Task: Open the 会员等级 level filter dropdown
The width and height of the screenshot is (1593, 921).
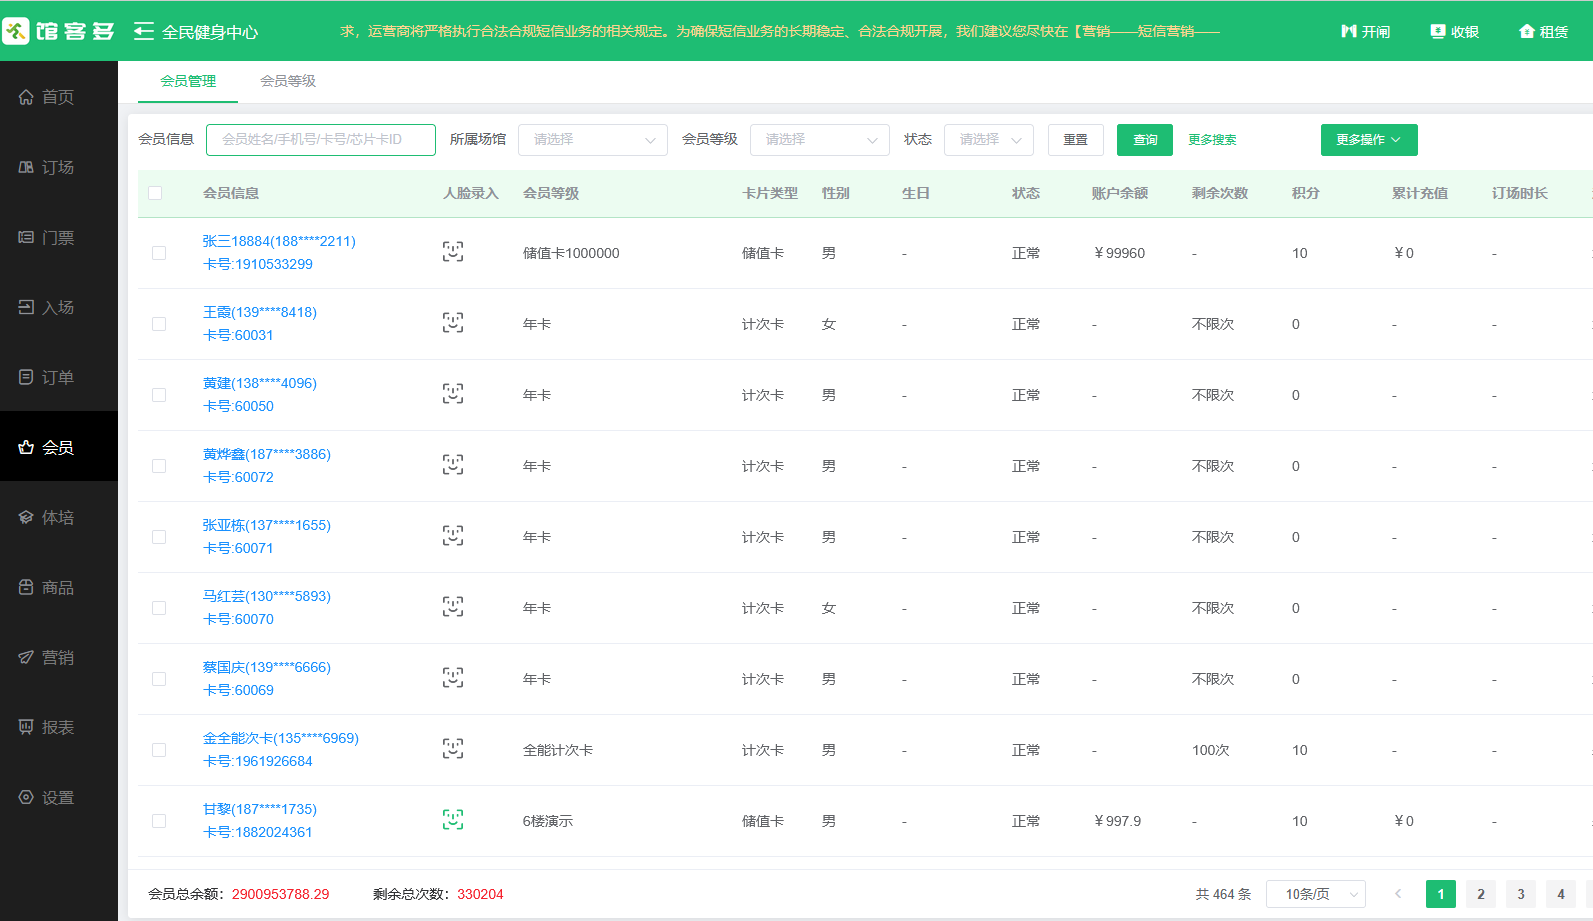Action: click(820, 140)
